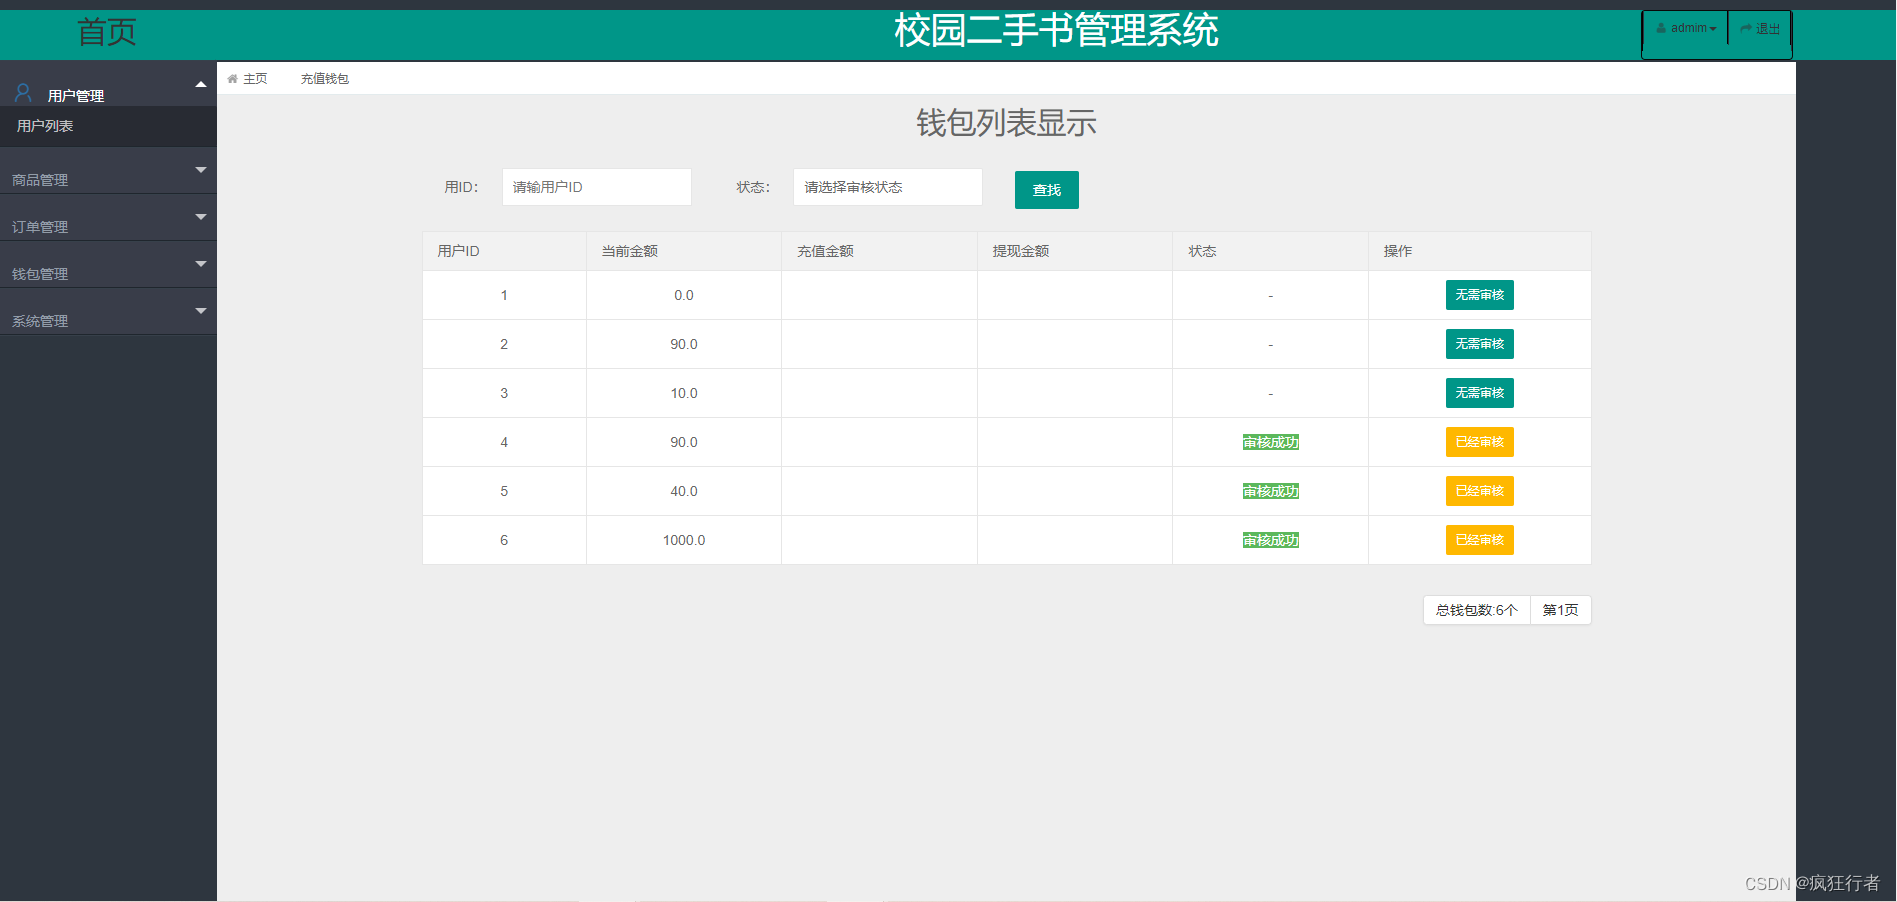Click the user avatar icon beside 用户管理
The height and width of the screenshot is (902, 1897).
coord(23,93)
